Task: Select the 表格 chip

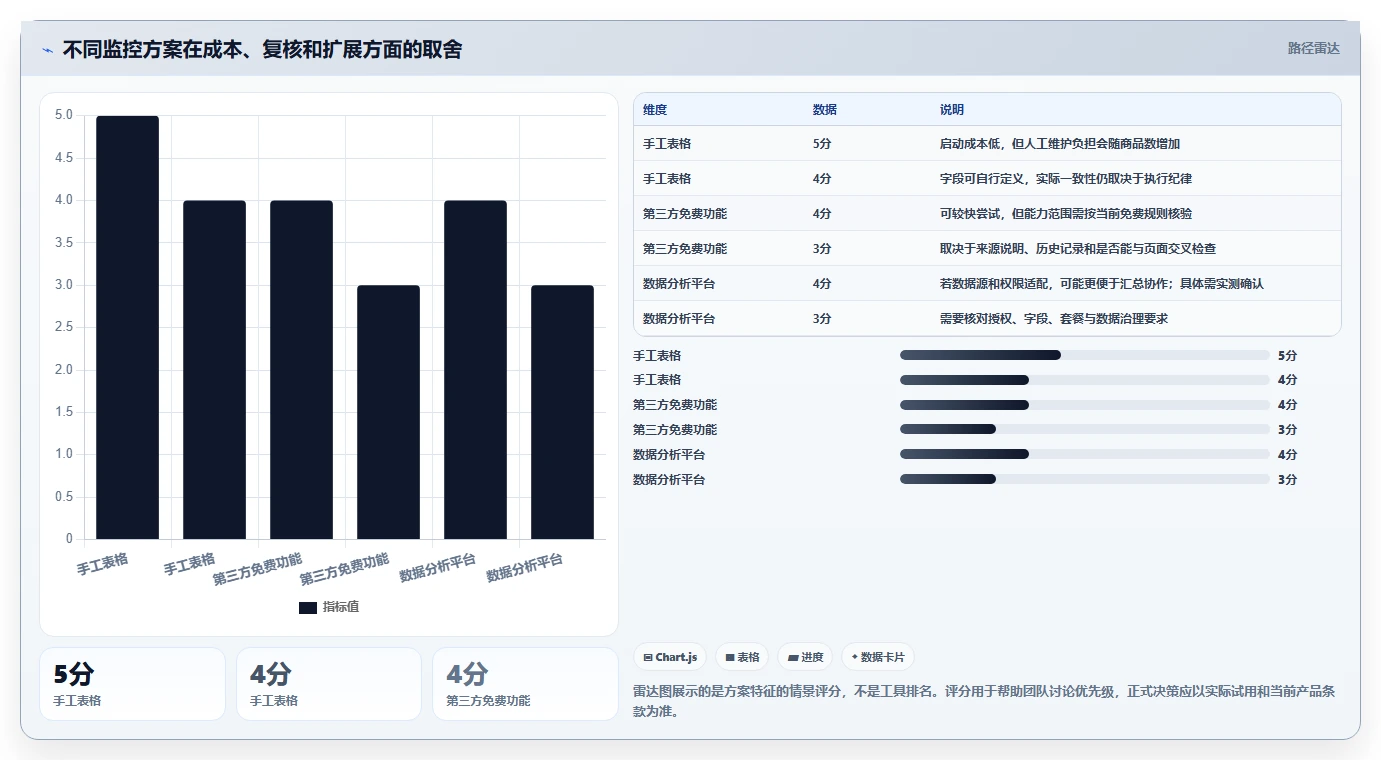Action: click(x=742, y=657)
